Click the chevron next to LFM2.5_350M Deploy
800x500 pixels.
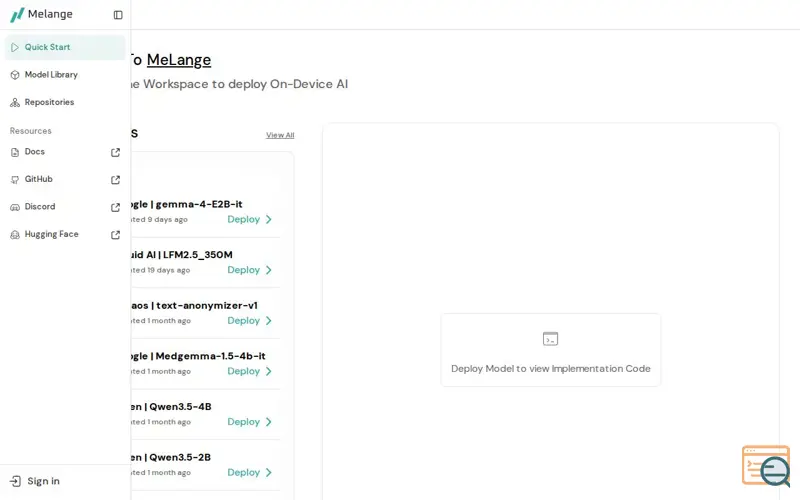point(269,270)
